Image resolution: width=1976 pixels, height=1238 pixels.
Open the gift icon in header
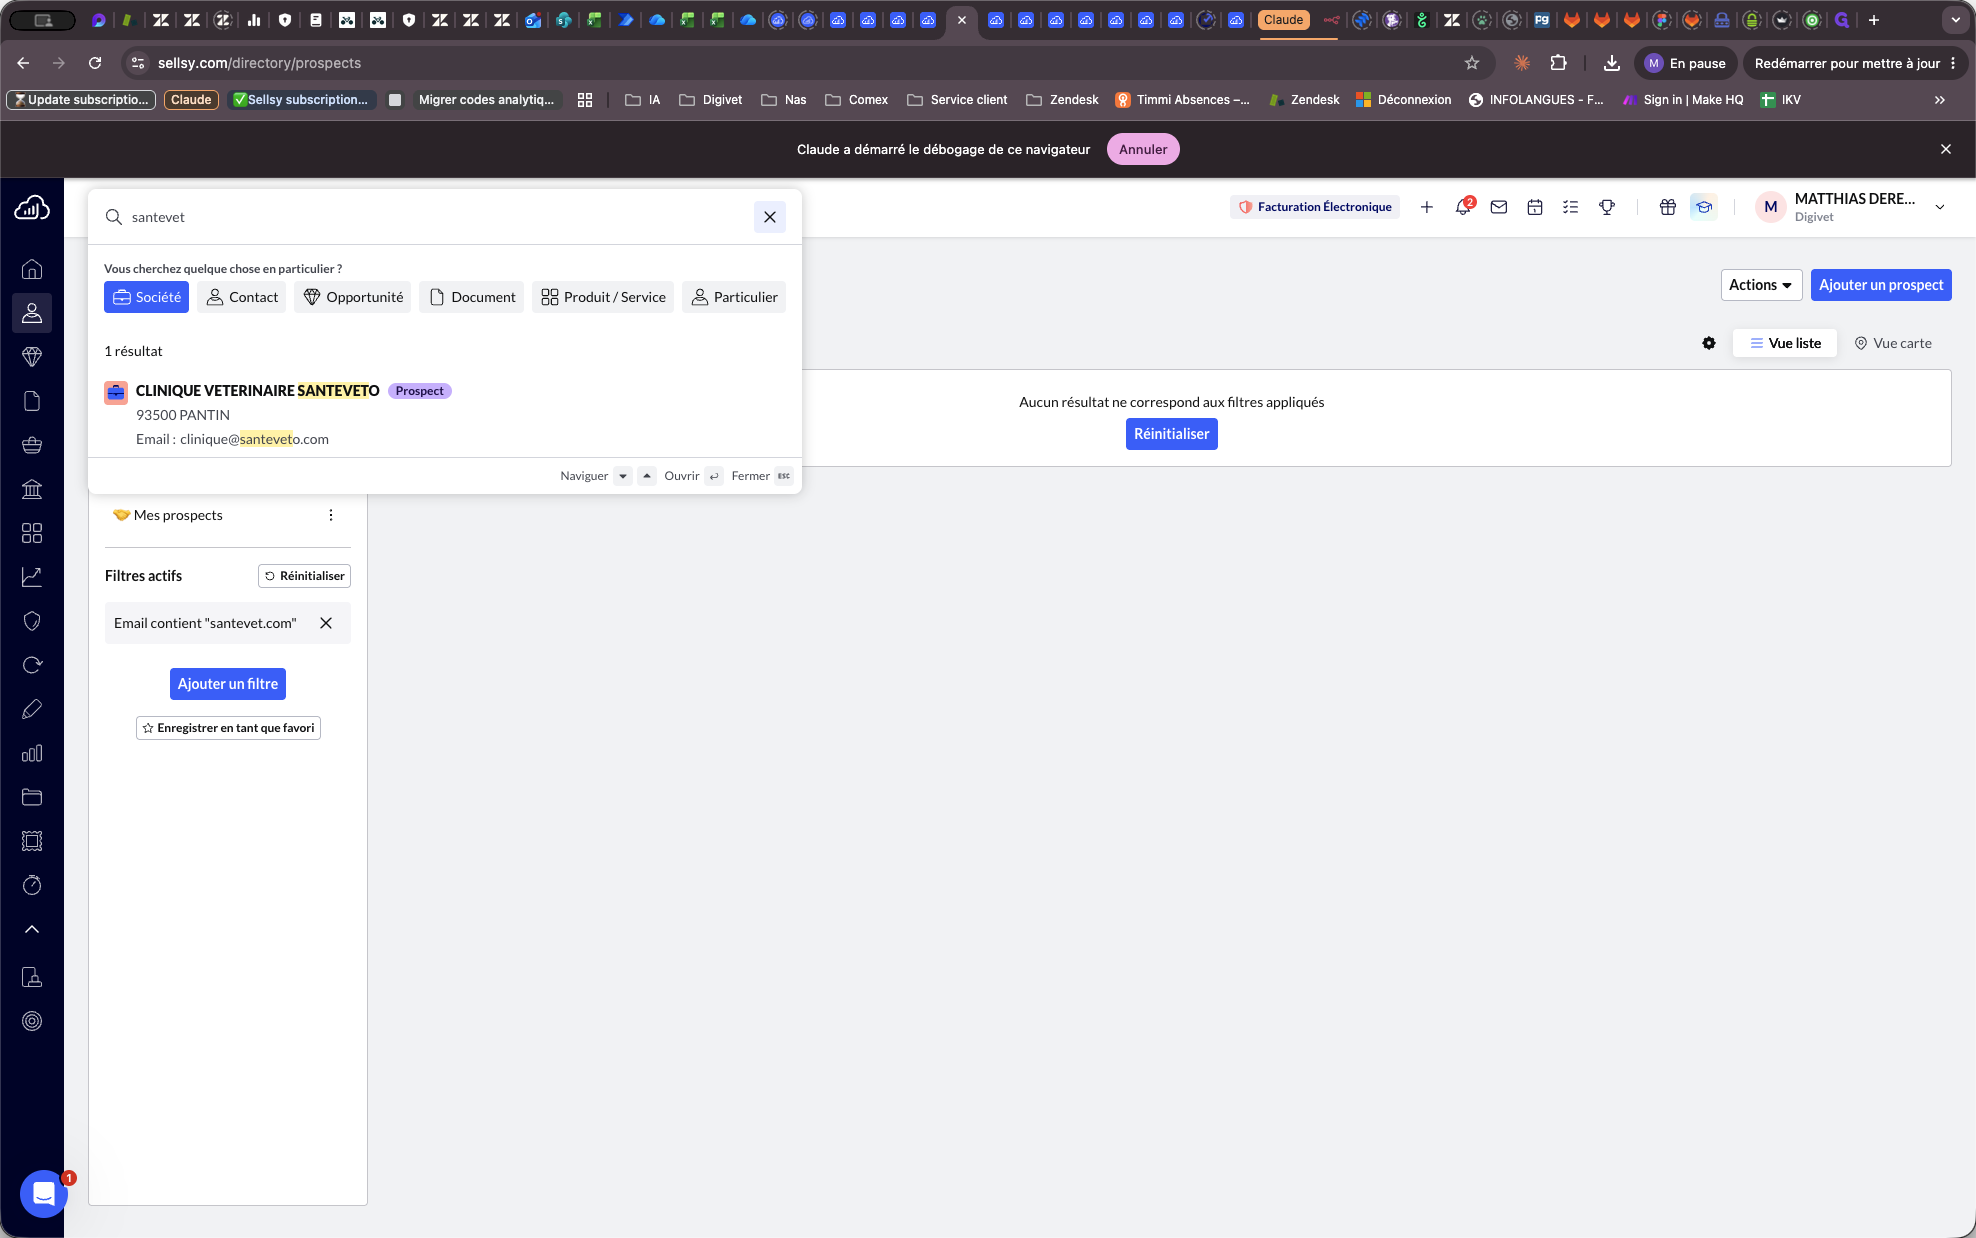coord(1668,207)
